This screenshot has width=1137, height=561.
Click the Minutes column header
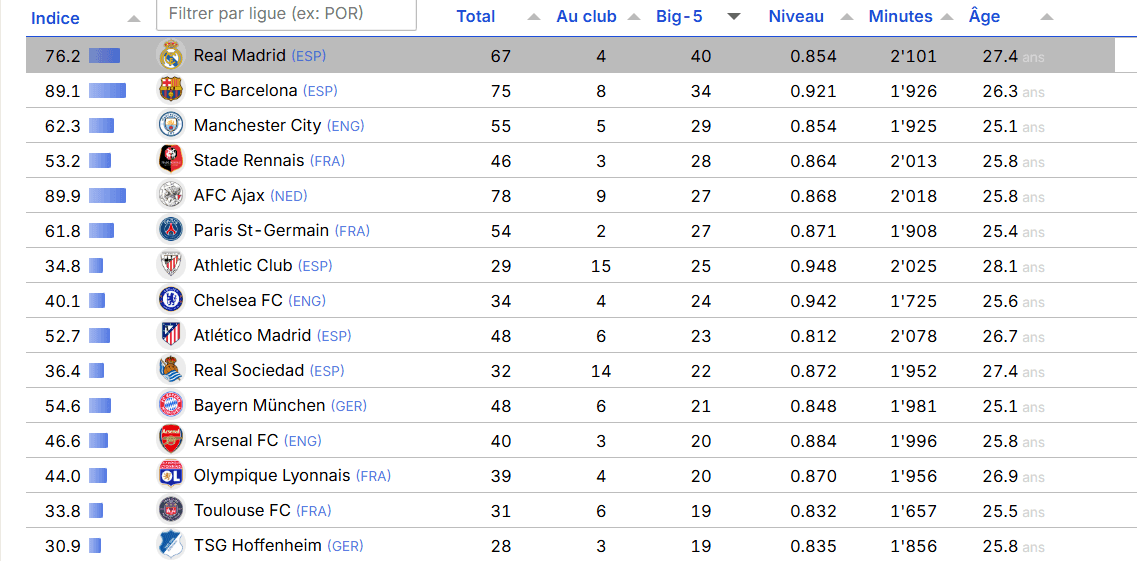click(x=901, y=17)
